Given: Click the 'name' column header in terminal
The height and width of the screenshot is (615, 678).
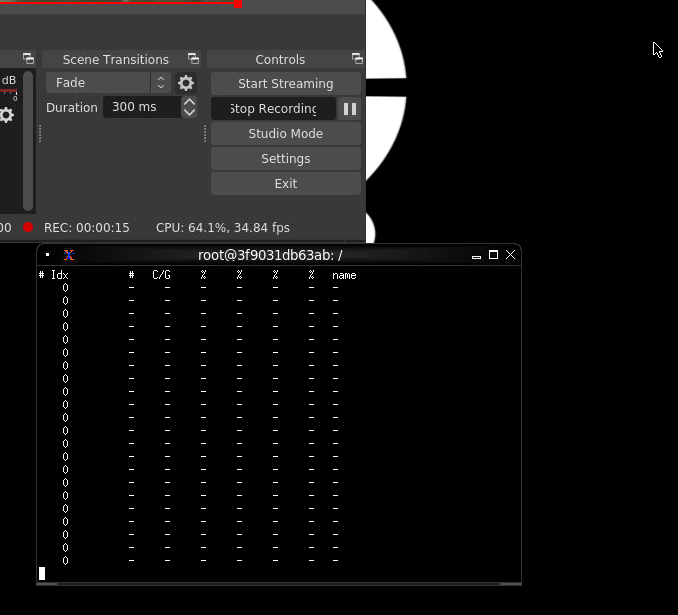Looking at the screenshot, I should click(x=344, y=275).
